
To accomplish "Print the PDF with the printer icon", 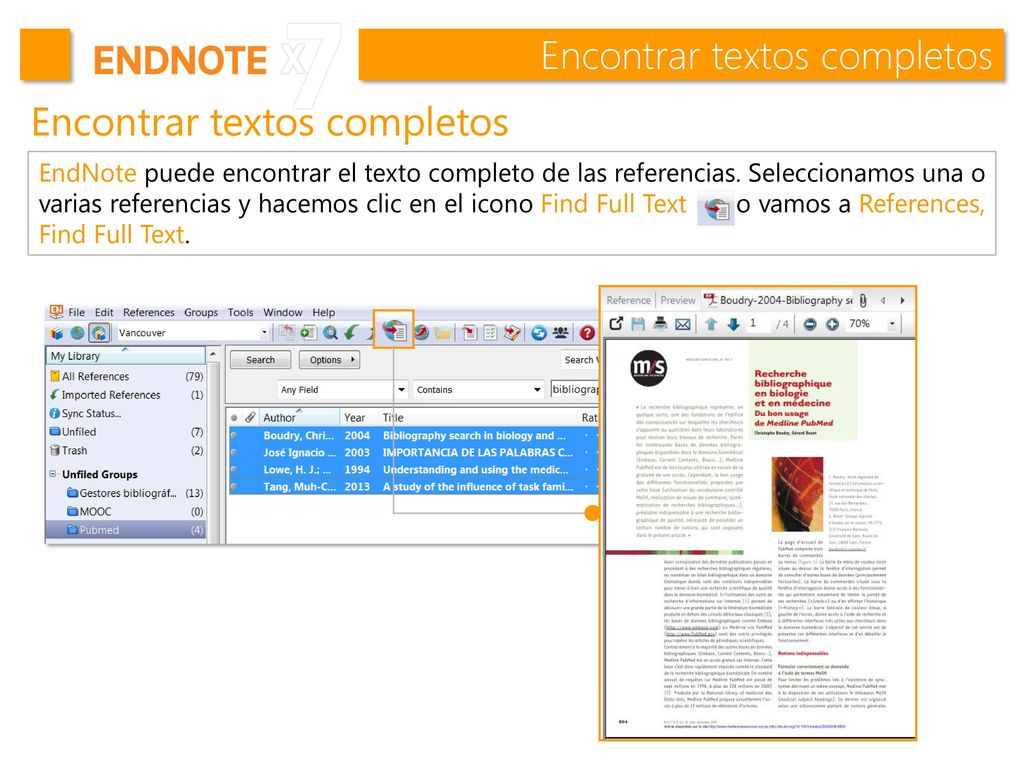I will (x=660, y=323).
